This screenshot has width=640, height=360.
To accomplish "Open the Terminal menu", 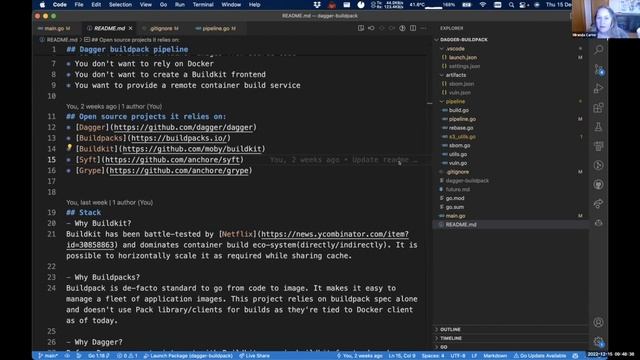I will pos(203,5).
